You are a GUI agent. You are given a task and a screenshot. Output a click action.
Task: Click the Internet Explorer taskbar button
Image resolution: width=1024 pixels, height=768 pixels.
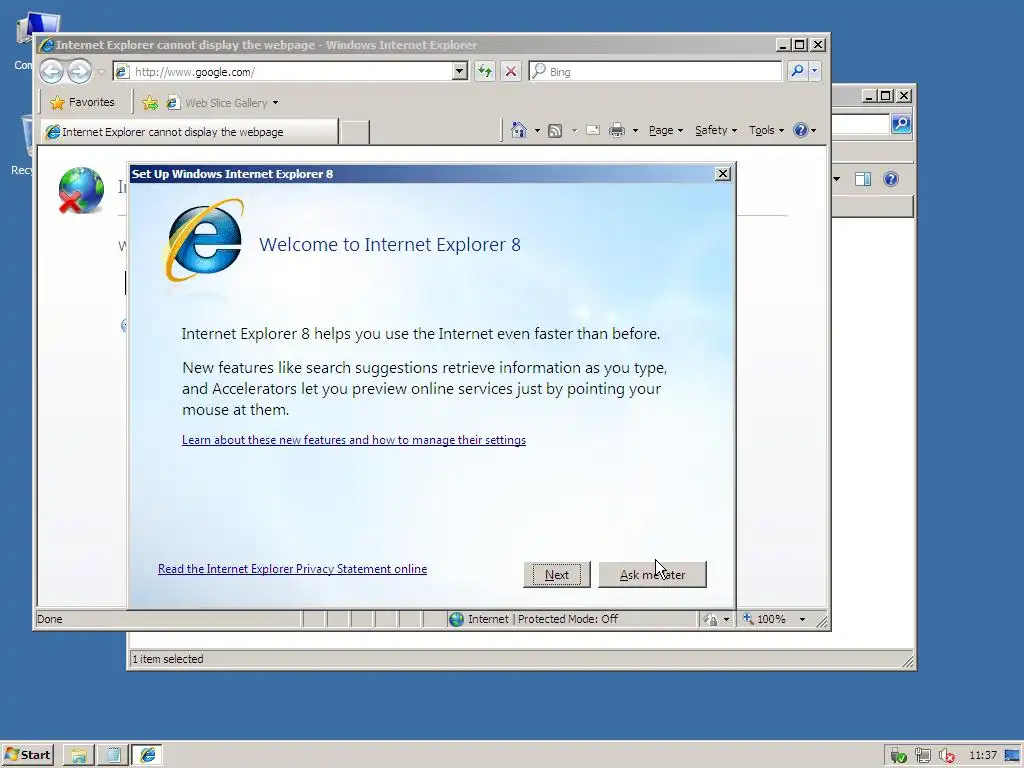click(x=148, y=755)
